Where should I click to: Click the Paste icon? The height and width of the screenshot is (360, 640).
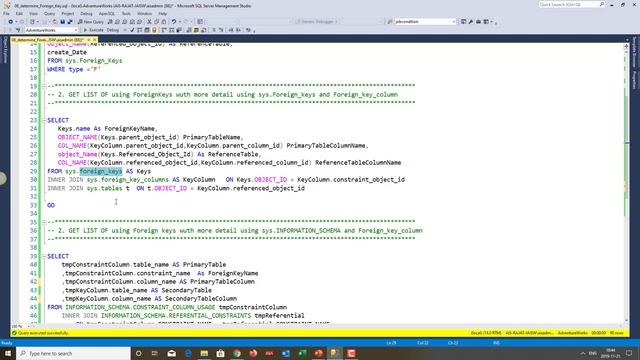[164, 22]
